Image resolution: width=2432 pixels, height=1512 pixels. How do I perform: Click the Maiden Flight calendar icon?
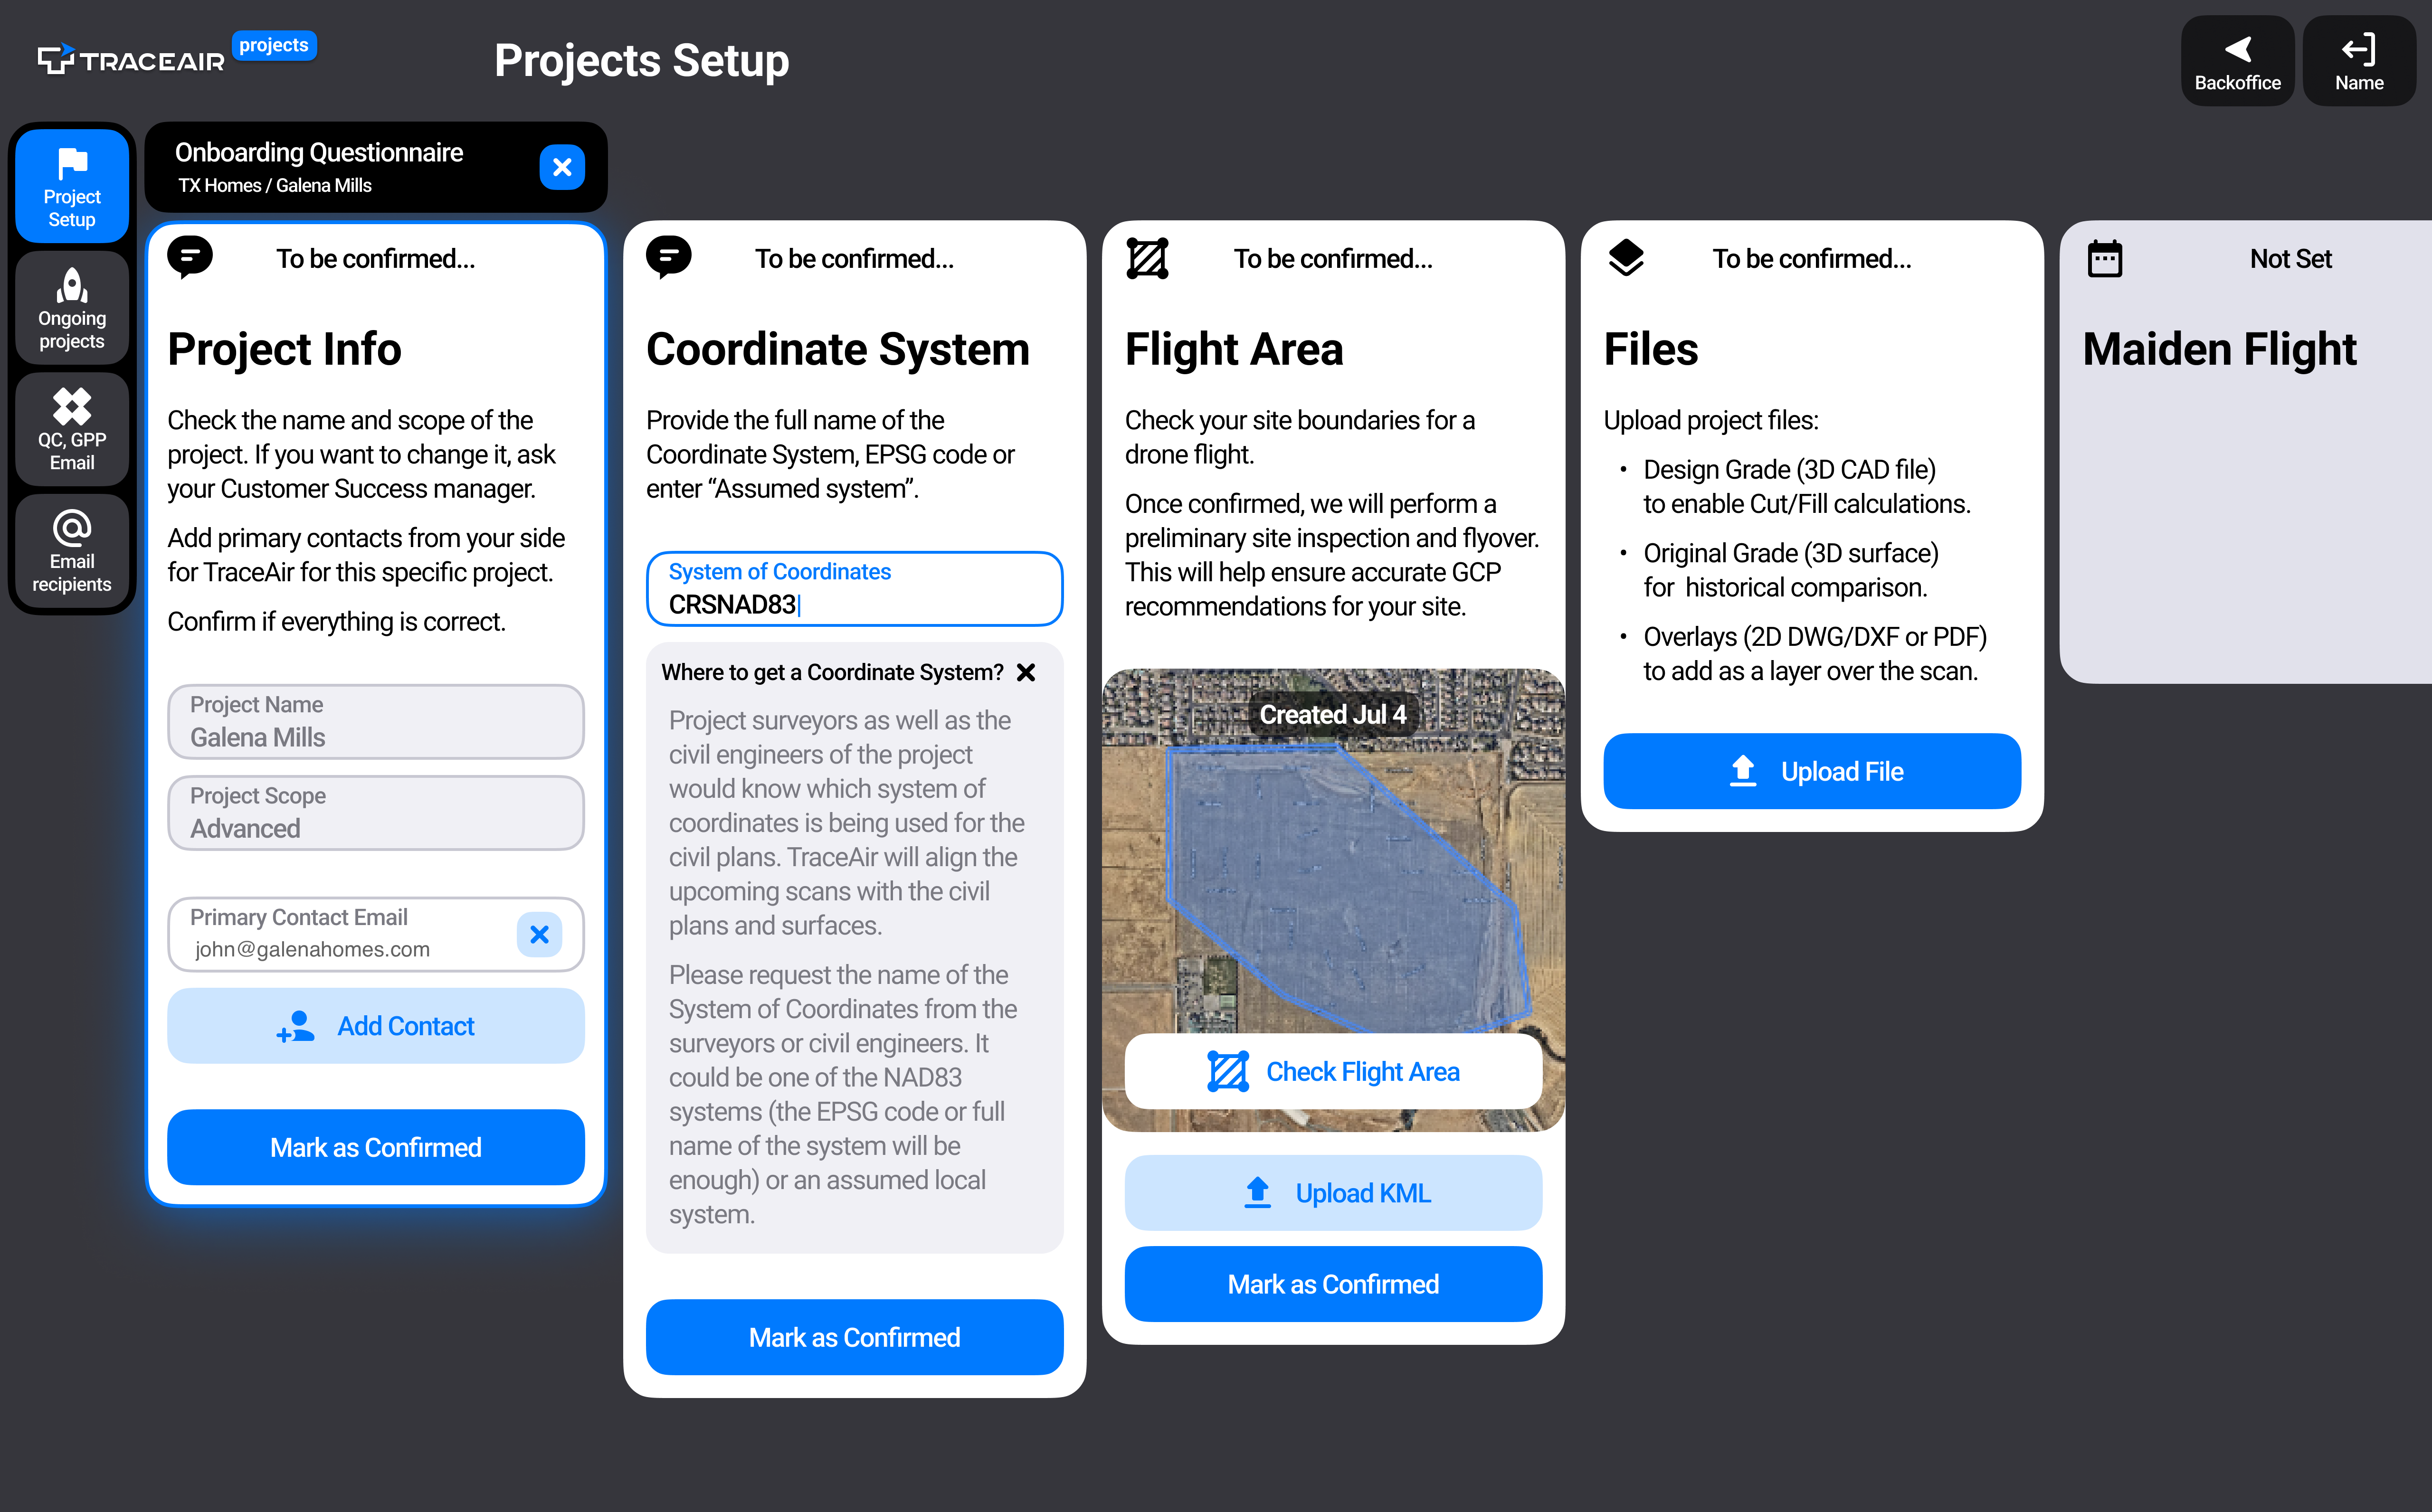2105,258
